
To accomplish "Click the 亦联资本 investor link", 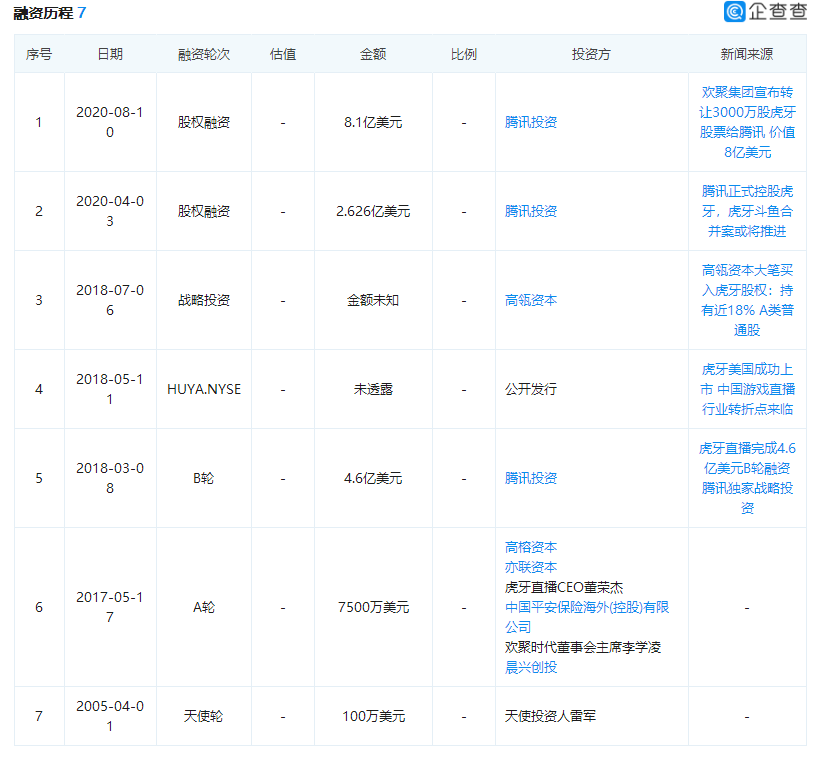I will click(x=530, y=569).
